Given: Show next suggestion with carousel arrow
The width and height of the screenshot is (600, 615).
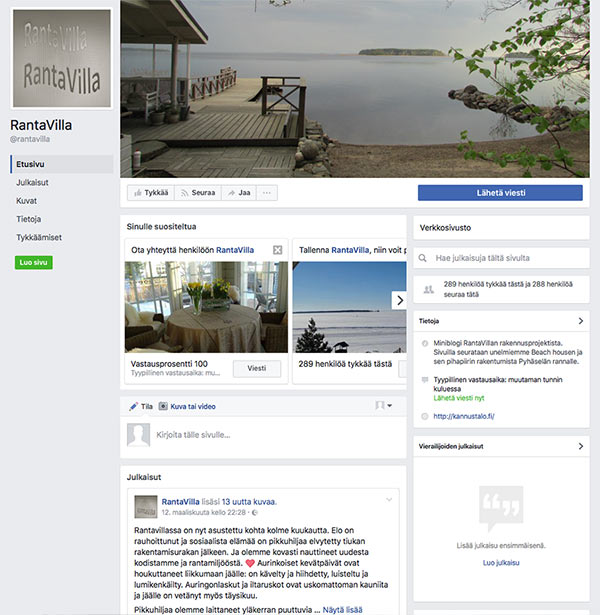Looking at the screenshot, I should (399, 300).
